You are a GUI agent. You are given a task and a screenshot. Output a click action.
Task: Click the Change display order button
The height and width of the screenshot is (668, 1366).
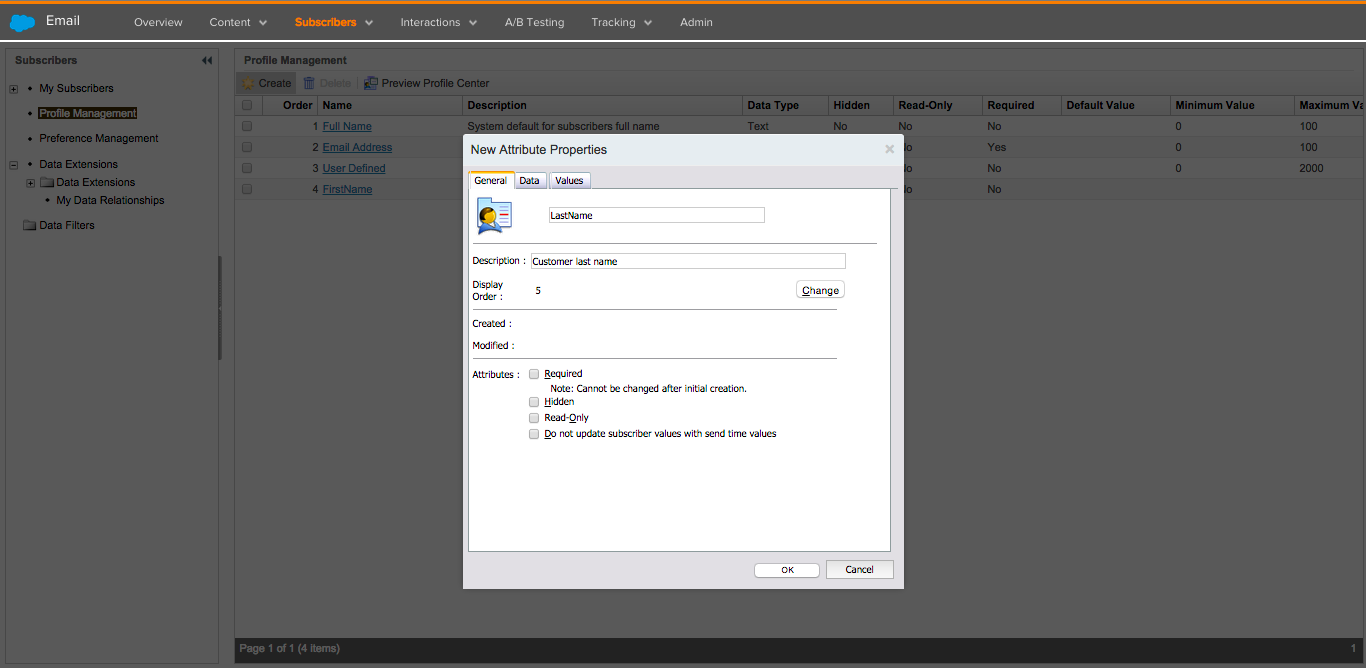click(820, 290)
